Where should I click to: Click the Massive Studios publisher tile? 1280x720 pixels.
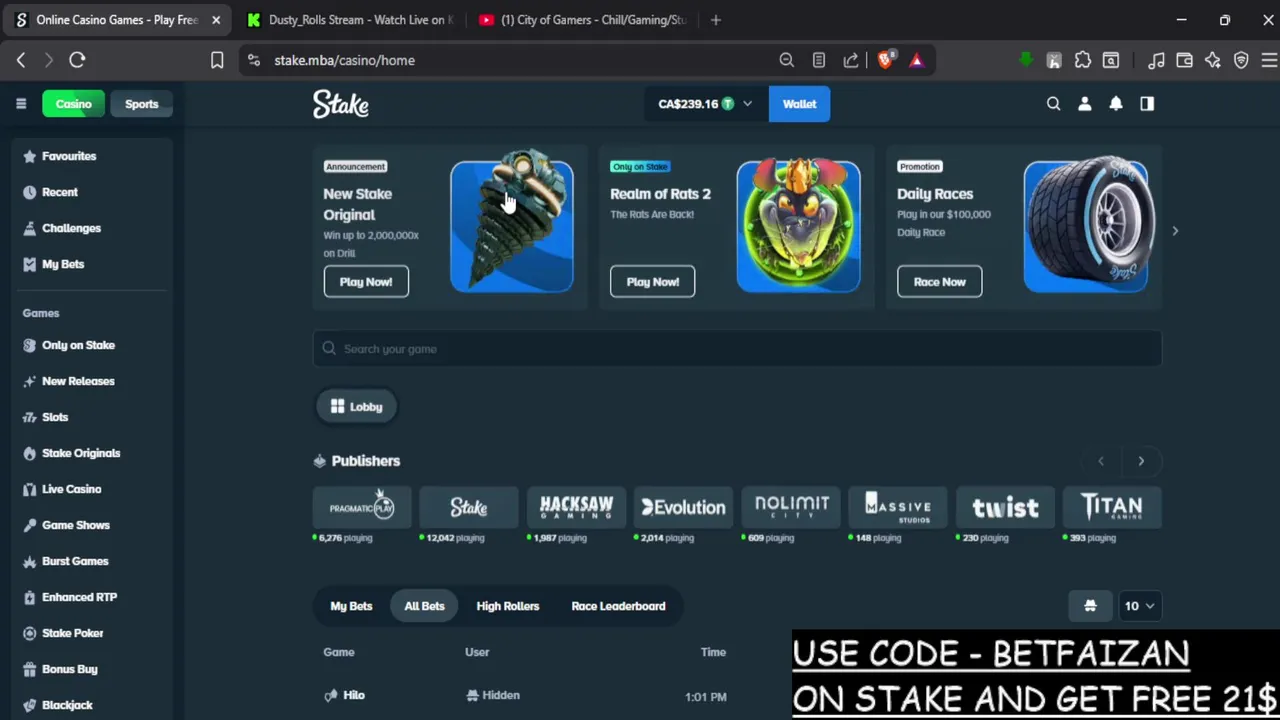coord(898,507)
